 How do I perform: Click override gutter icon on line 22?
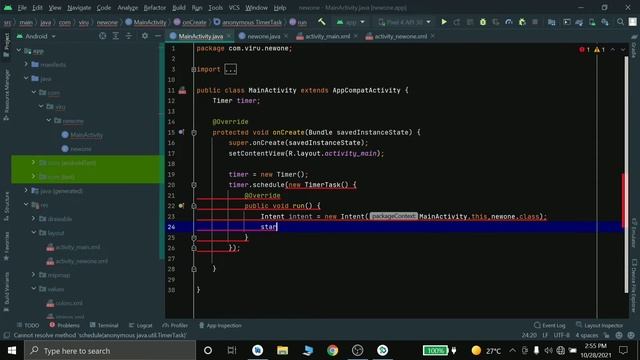click(181, 206)
